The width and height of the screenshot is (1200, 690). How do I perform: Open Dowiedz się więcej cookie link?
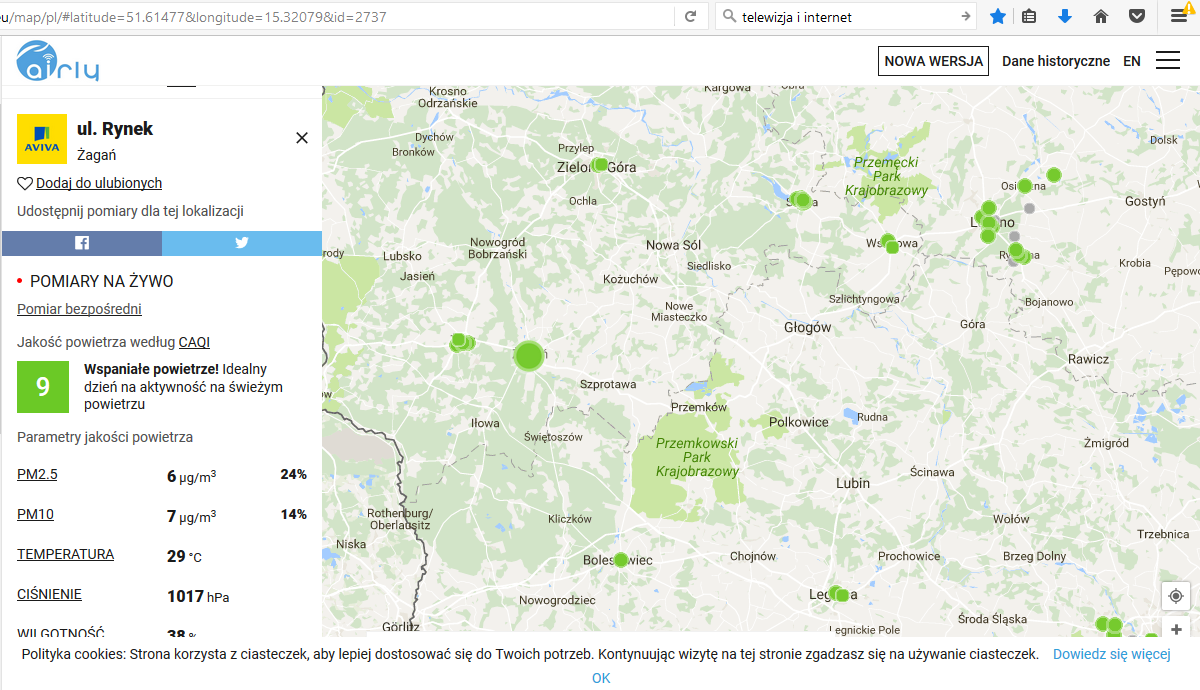click(1111, 654)
